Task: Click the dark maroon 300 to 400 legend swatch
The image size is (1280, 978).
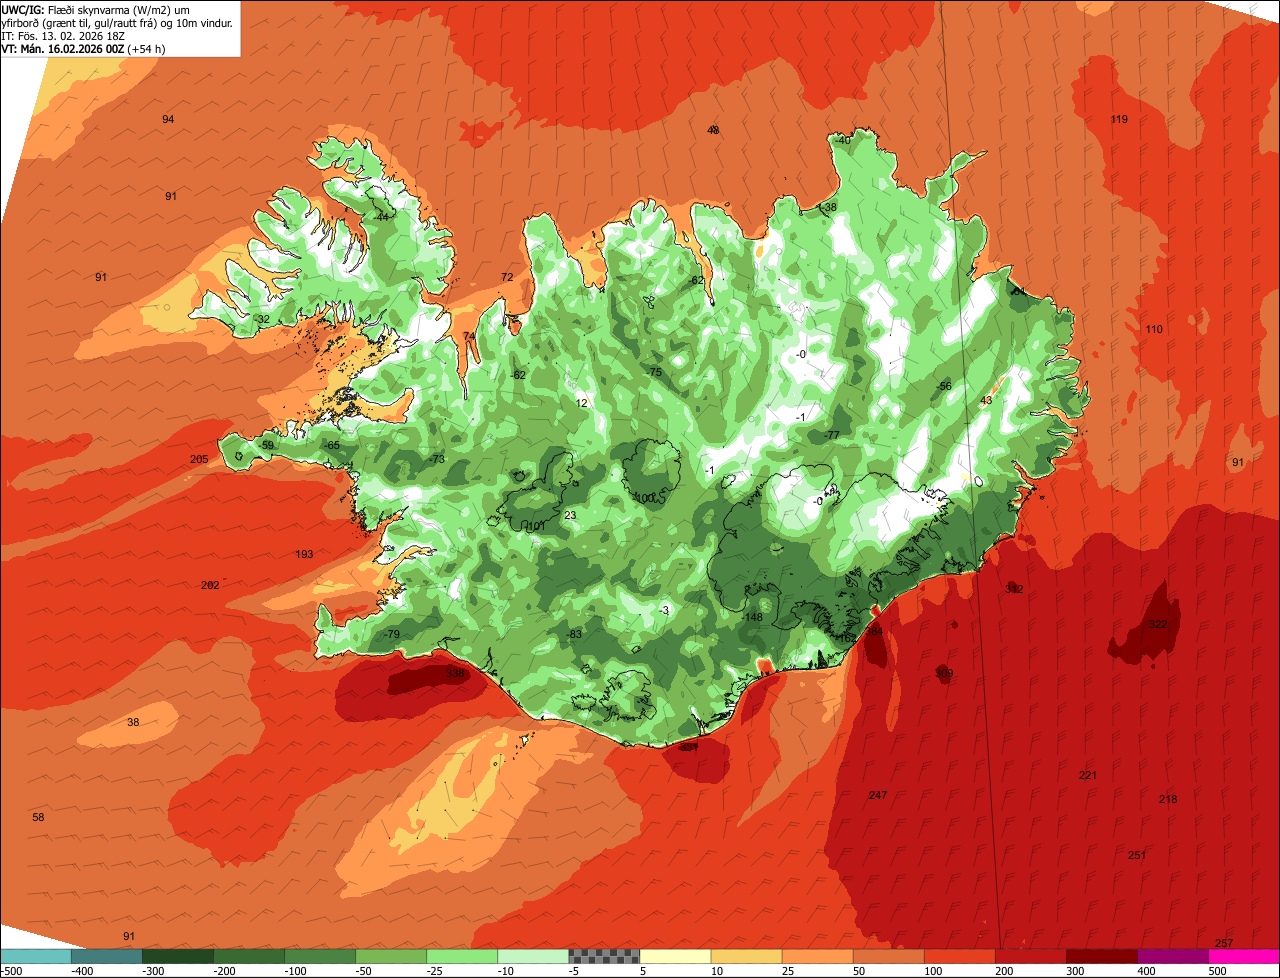Action: click(x=1102, y=956)
